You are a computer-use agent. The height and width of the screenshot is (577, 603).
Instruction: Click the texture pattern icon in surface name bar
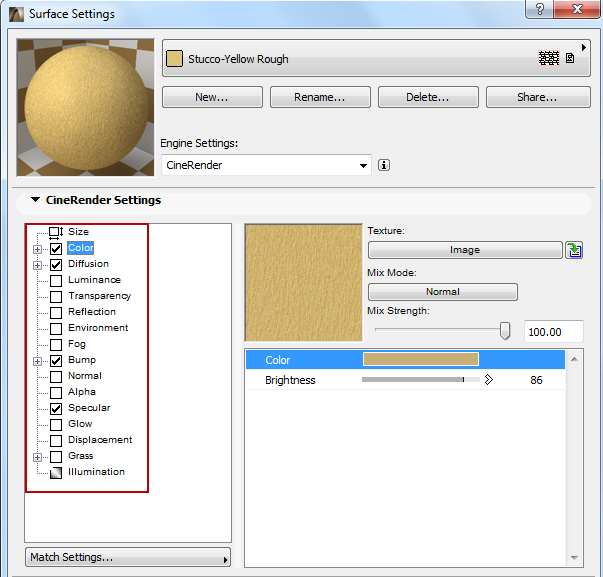pos(549,58)
